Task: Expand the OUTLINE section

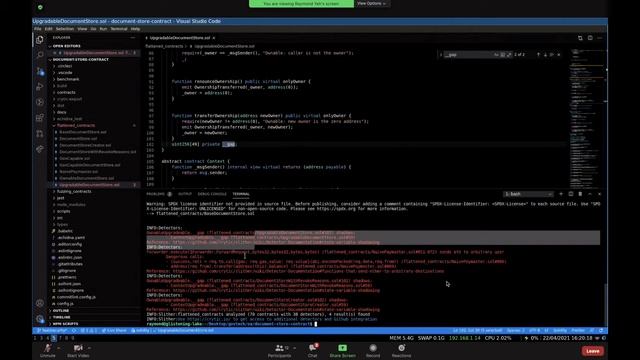Action: [60, 311]
